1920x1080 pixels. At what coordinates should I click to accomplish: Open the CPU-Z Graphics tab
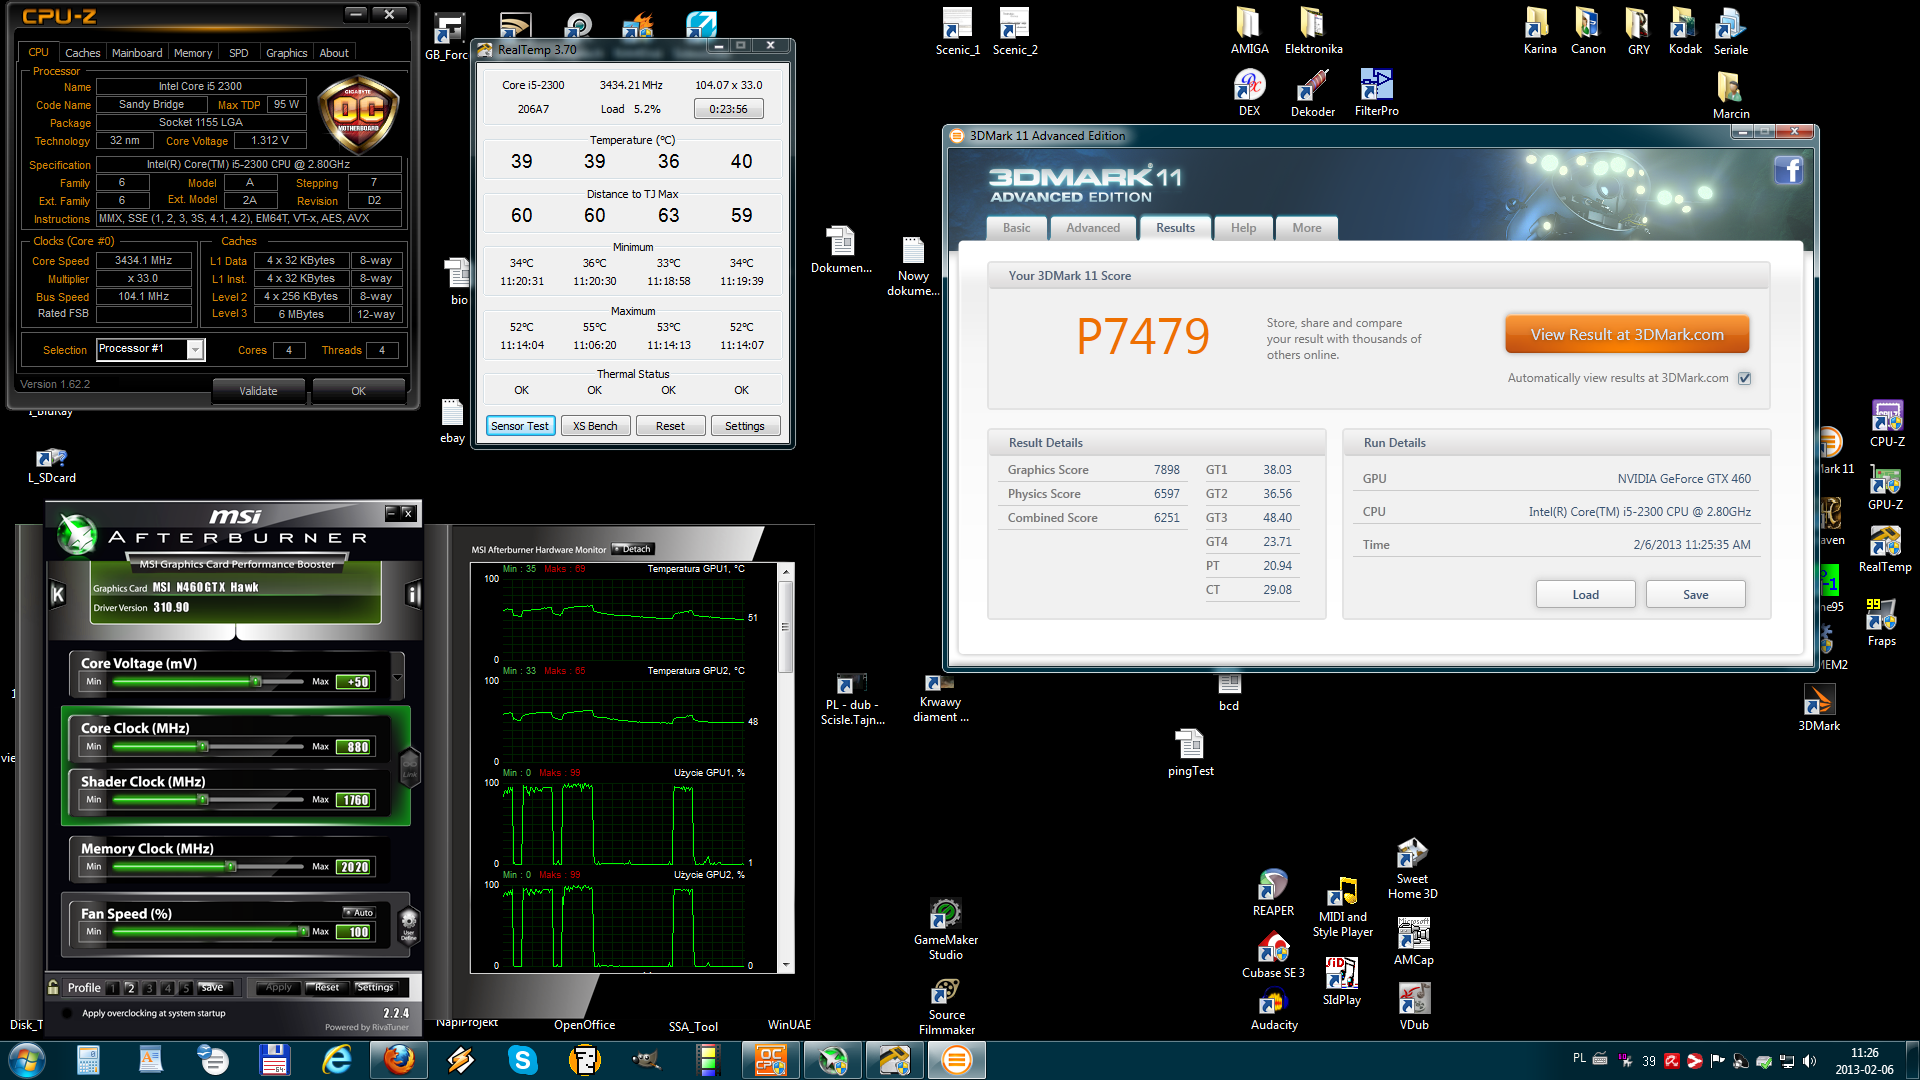[287, 53]
